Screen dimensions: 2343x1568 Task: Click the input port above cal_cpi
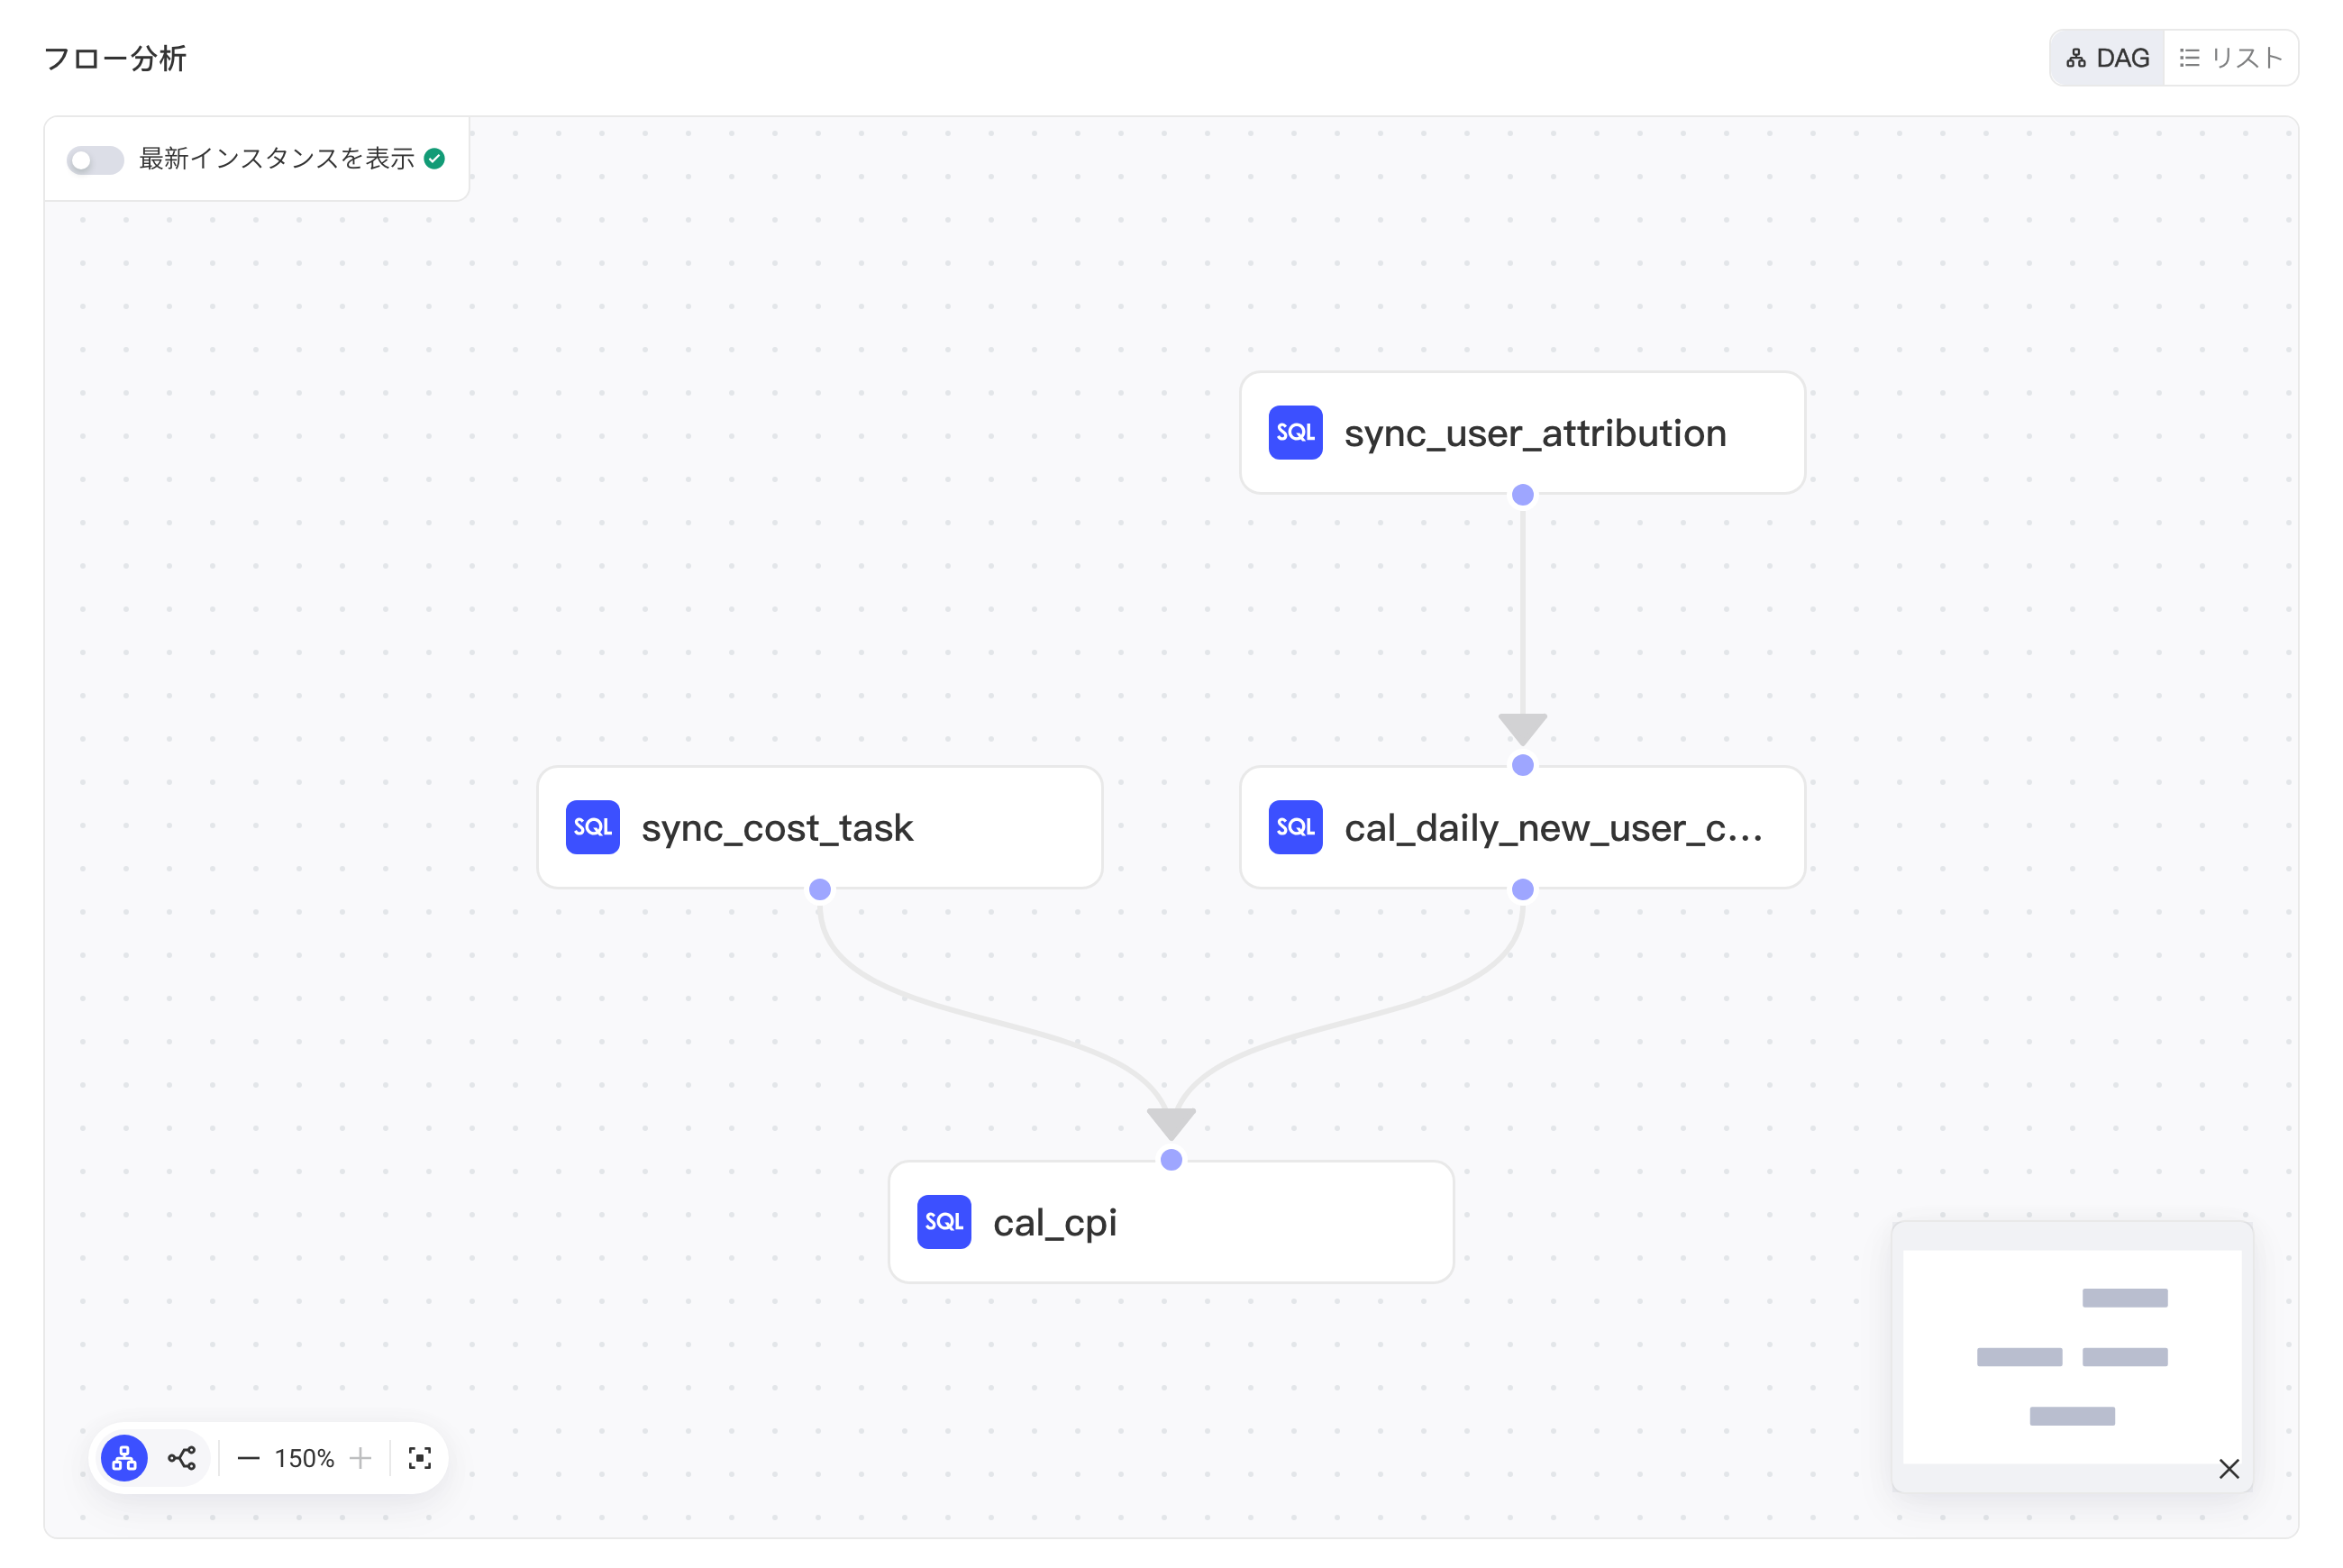(1171, 1160)
